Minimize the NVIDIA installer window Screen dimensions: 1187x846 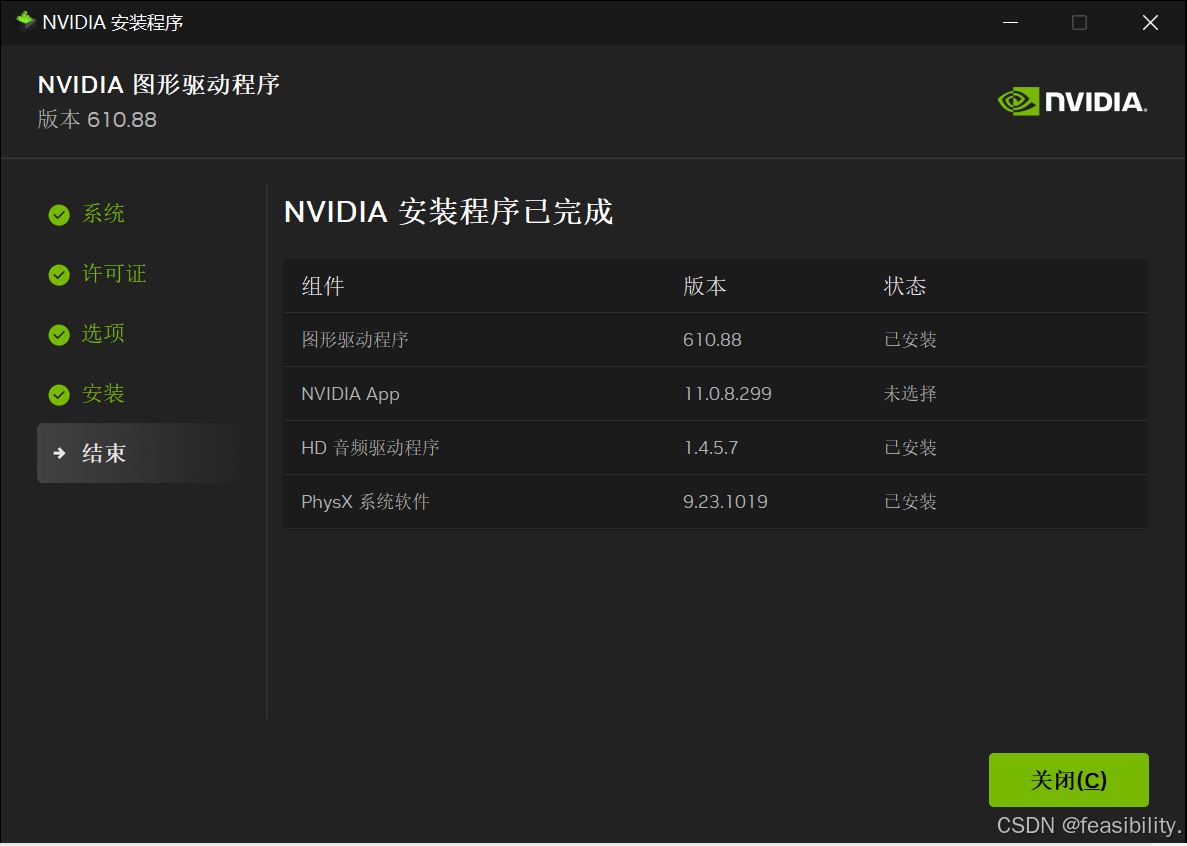point(1010,23)
